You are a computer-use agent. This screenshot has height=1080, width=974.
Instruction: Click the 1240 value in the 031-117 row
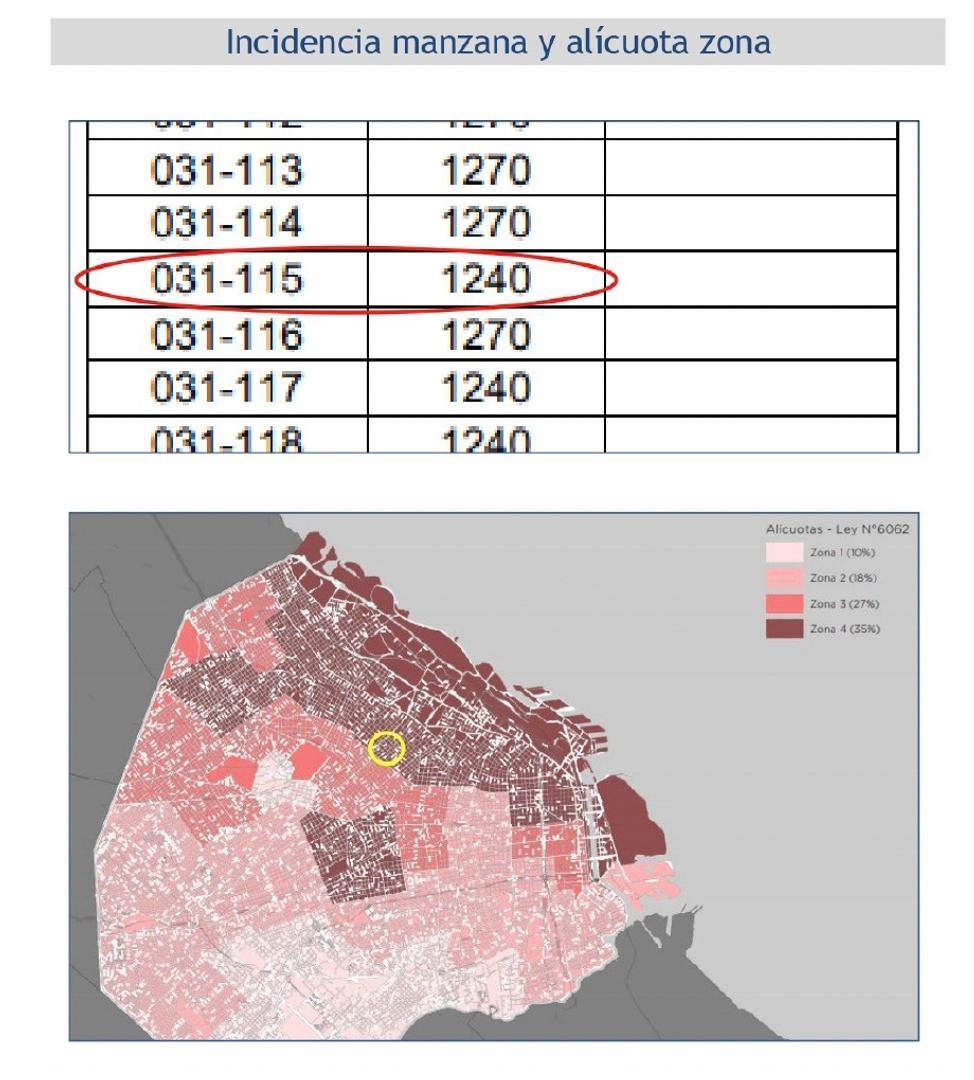pos(486,388)
